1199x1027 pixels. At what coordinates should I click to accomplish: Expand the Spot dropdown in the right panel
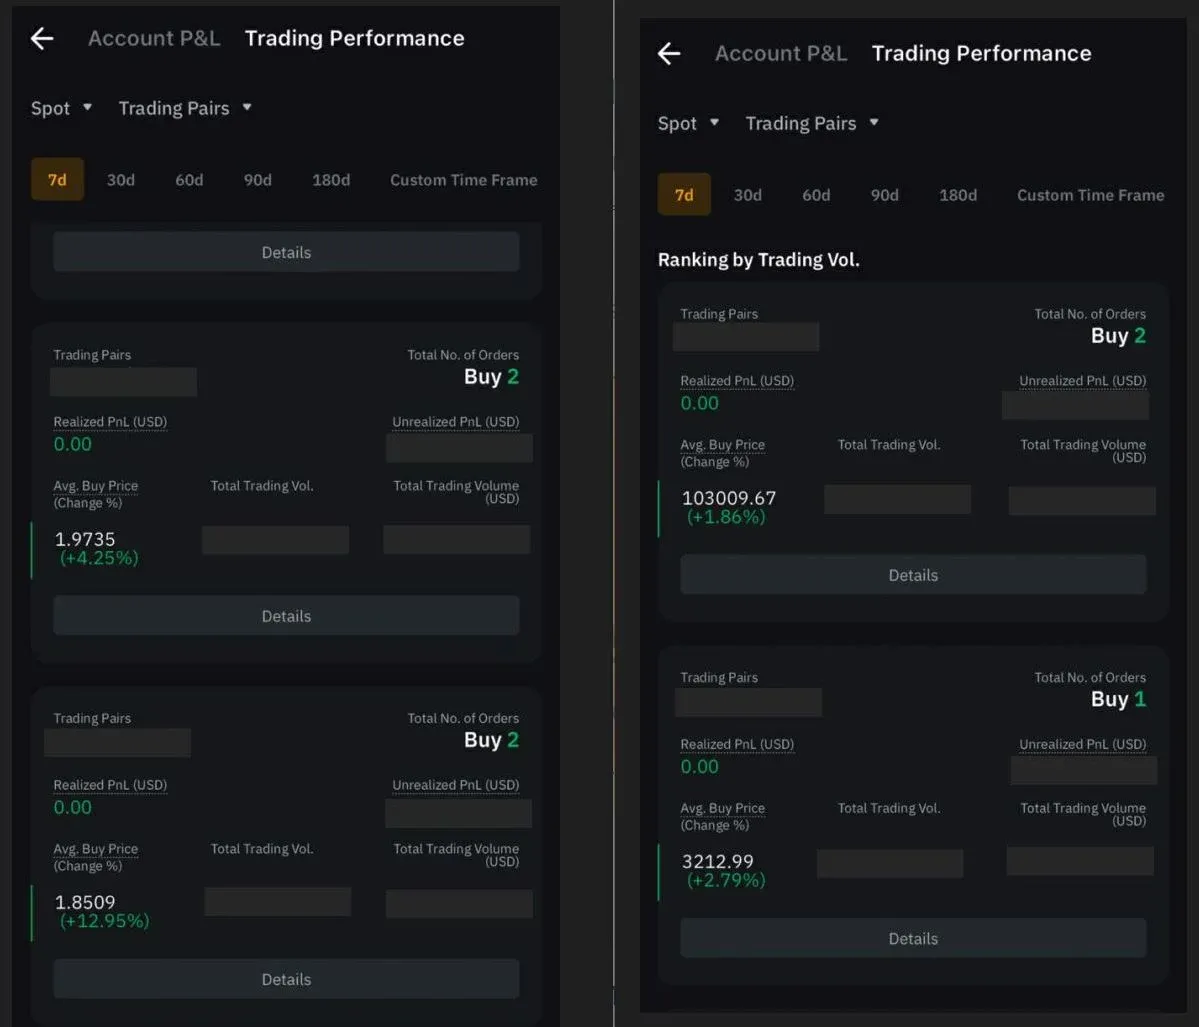pos(688,123)
